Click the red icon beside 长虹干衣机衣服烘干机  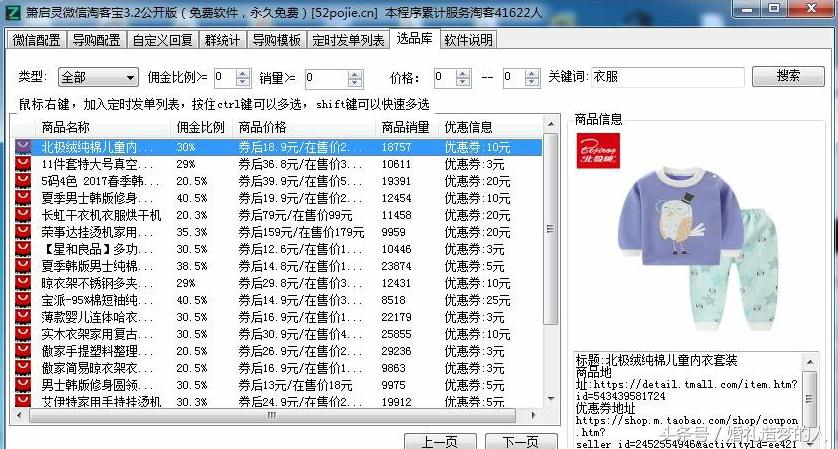pos(23,215)
